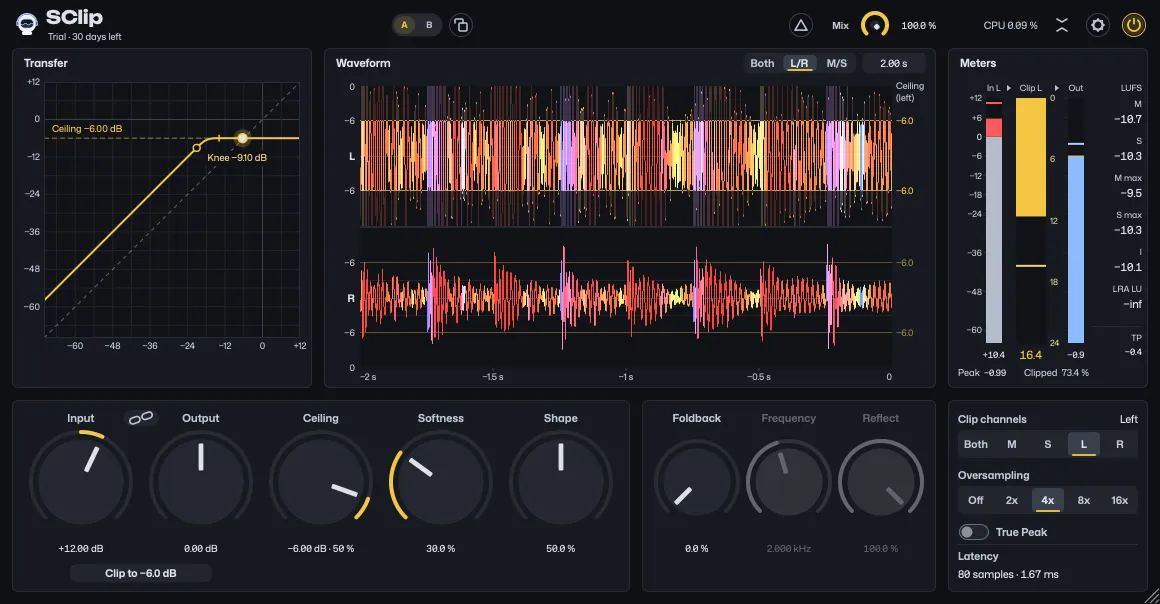1160x604 pixels.
Task: Select preset slot A
Action: pyautogui.click(x=404, y=25)
